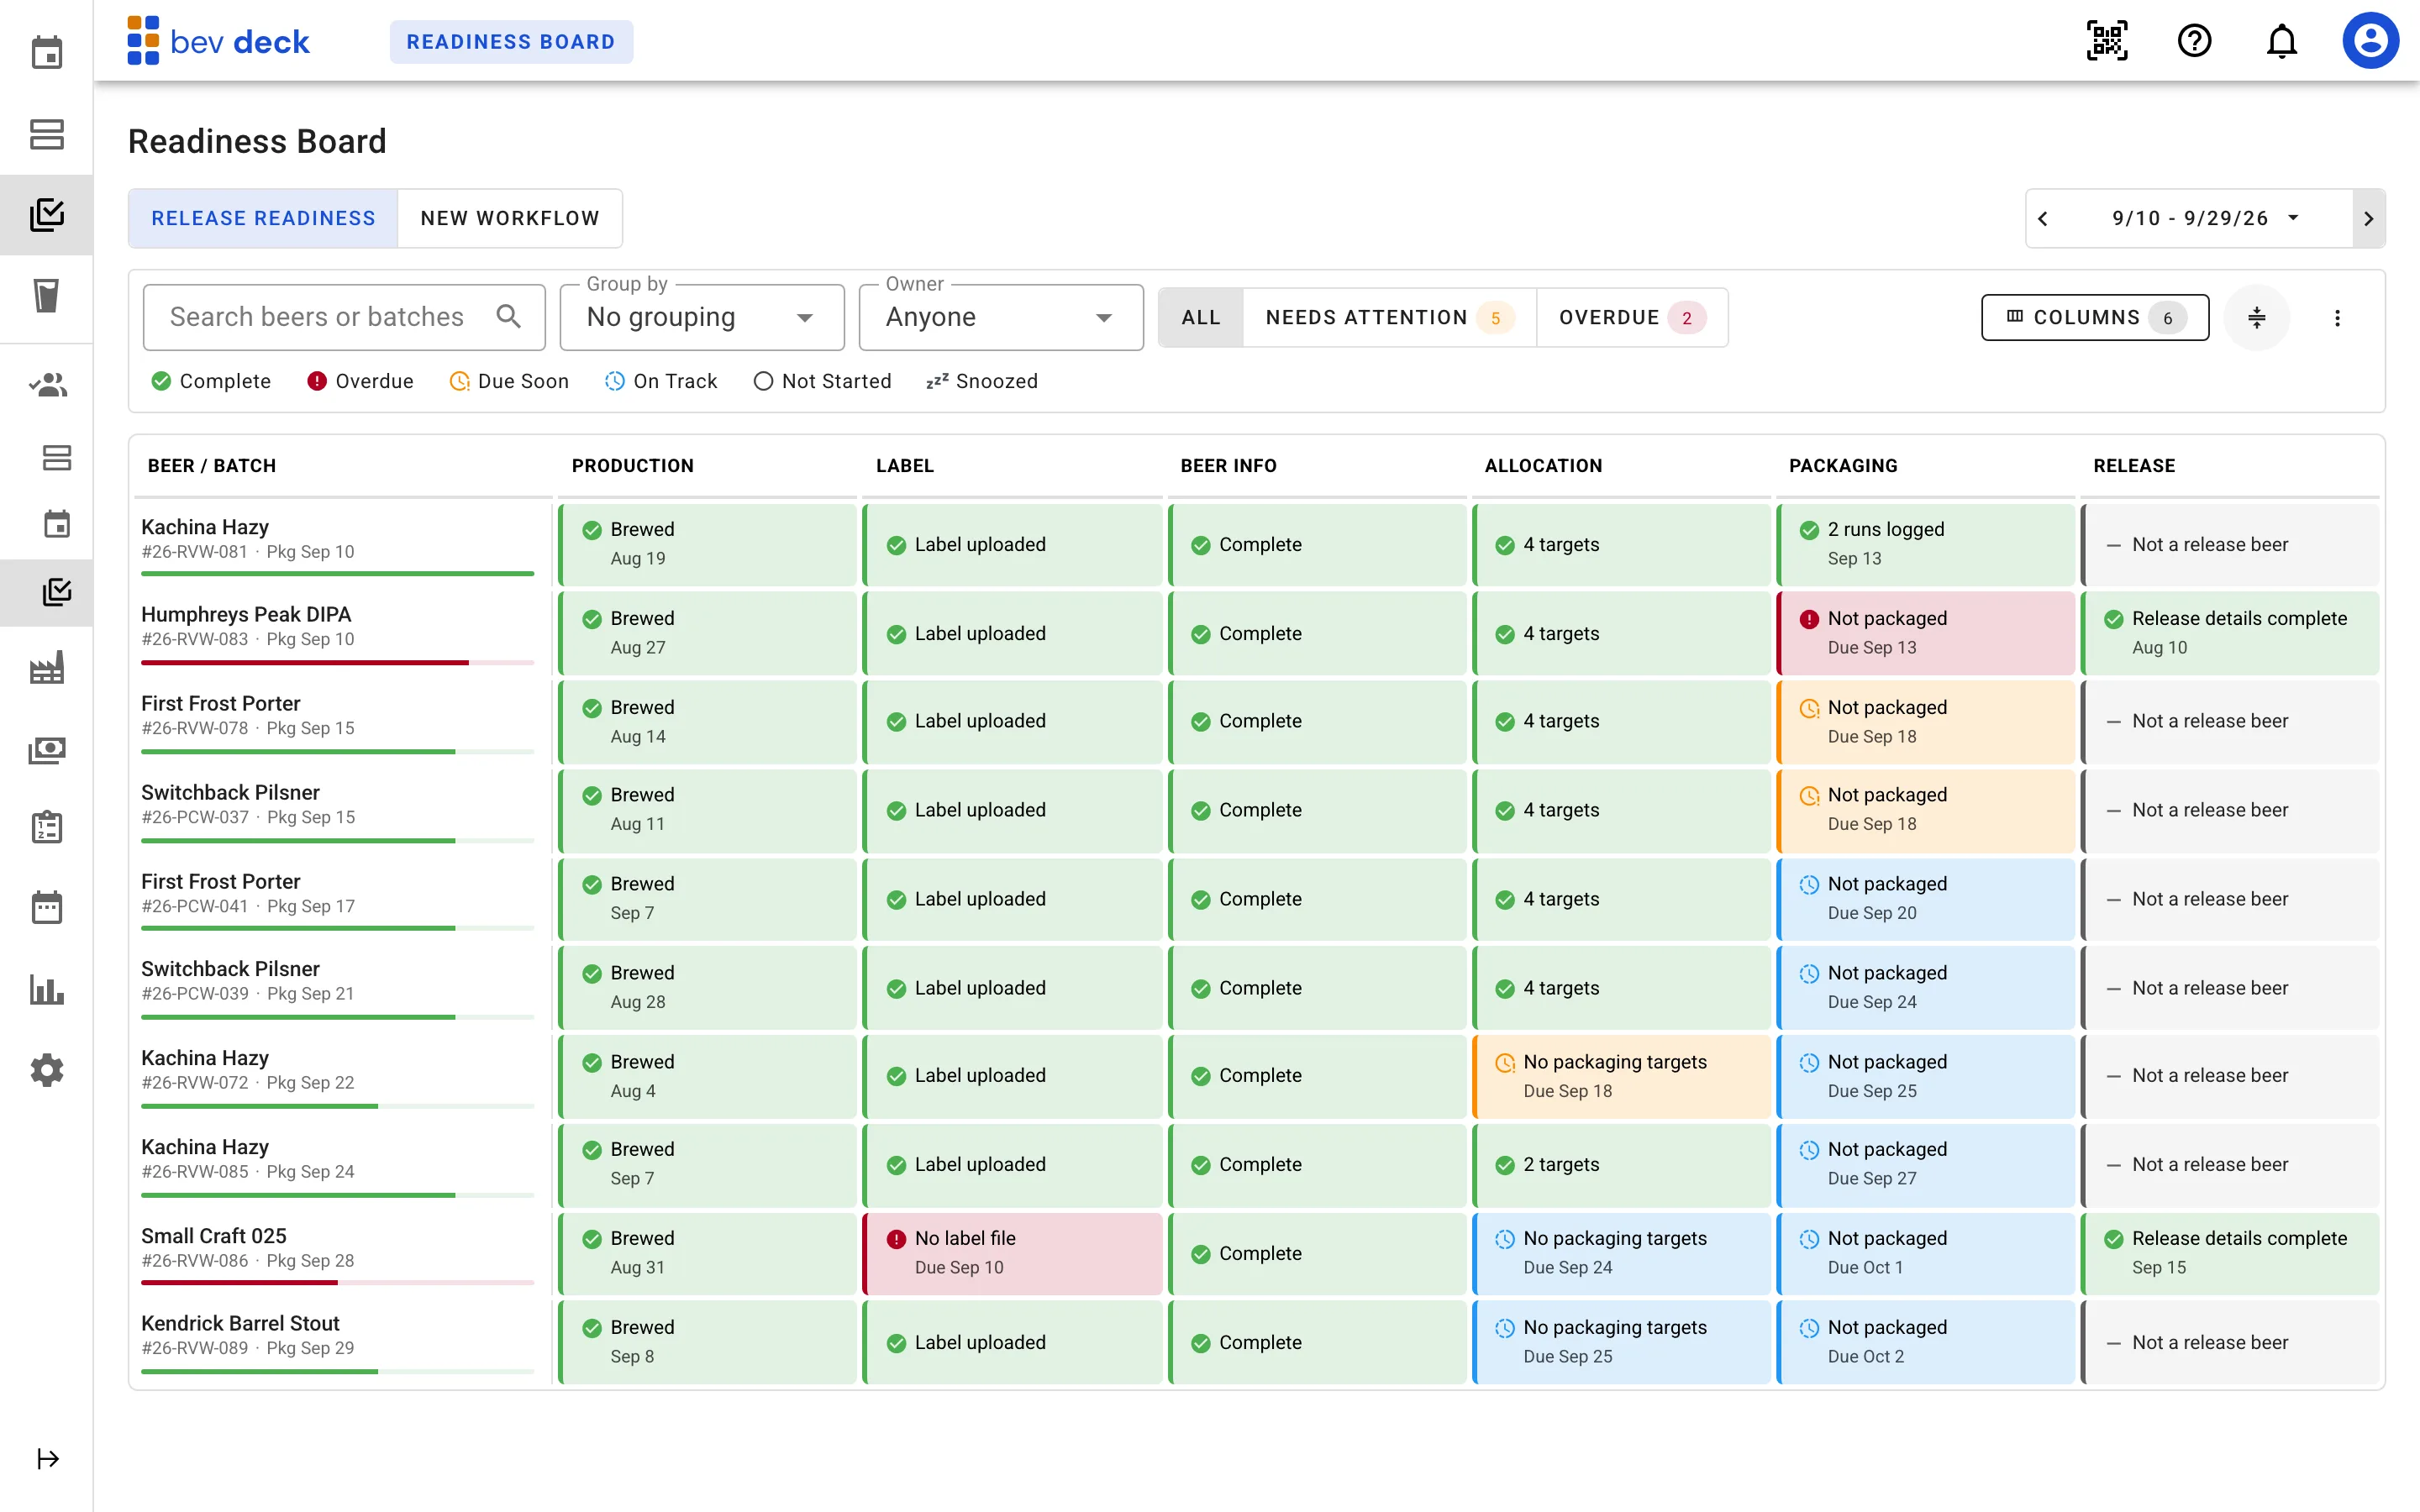This screenshot has width=2420, height=1512.
Task: Expand the sidebar with arrow icon
Action: pyautogui.click(x=47, y=1458)
